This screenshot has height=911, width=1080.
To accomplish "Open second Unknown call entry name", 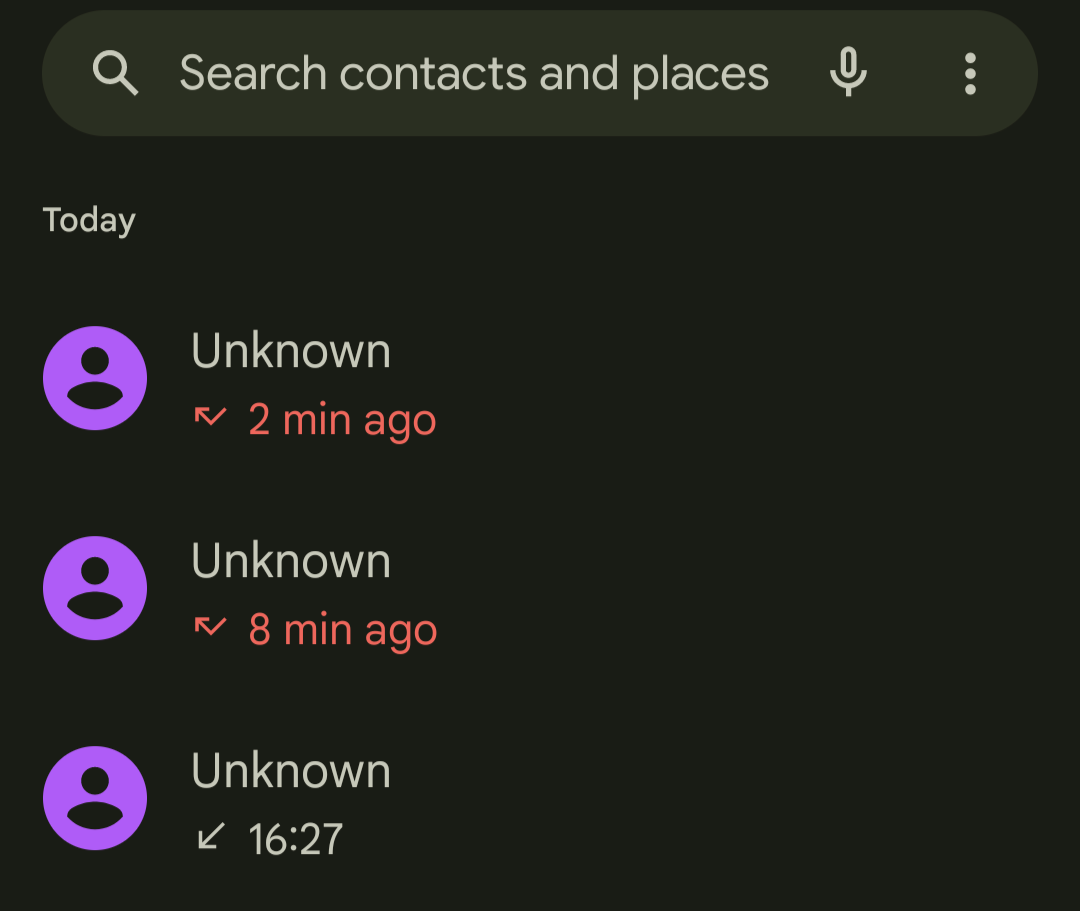I will pos(291,561).
